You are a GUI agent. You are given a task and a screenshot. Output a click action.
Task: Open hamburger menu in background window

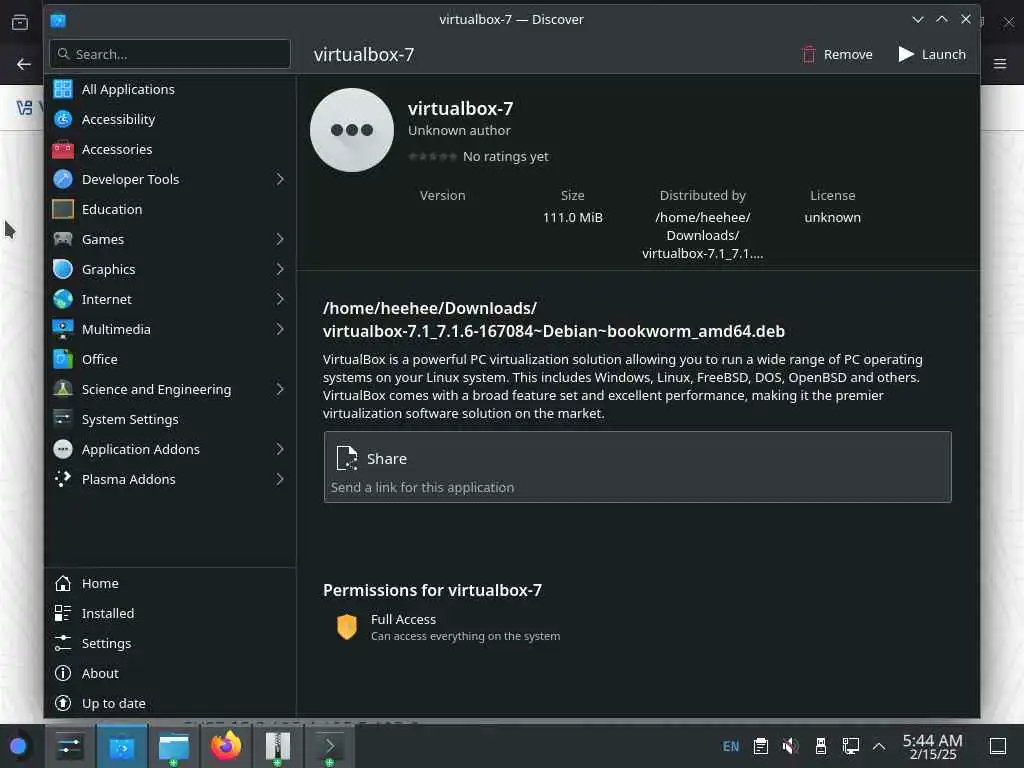click(x=999, y=64)
